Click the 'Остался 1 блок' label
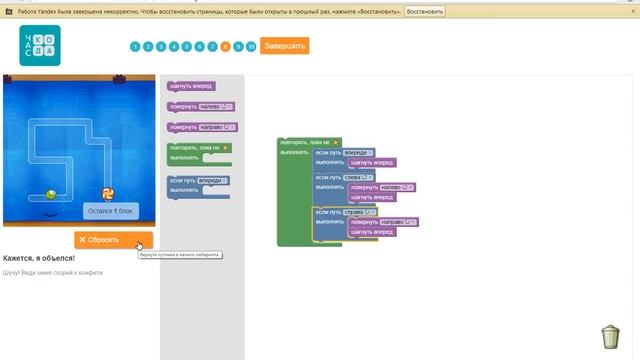Viewport: 640px width, 360px height. [x=111, y=211]
